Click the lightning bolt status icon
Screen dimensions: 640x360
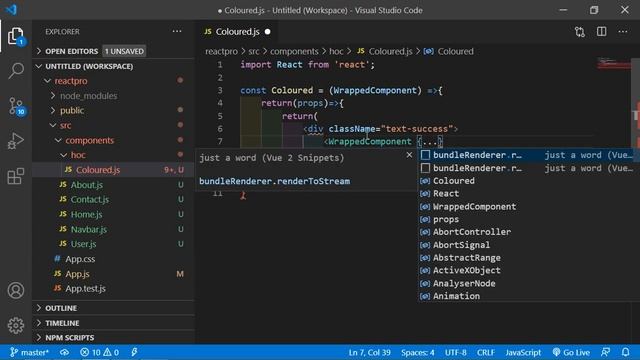coord(134,352)
